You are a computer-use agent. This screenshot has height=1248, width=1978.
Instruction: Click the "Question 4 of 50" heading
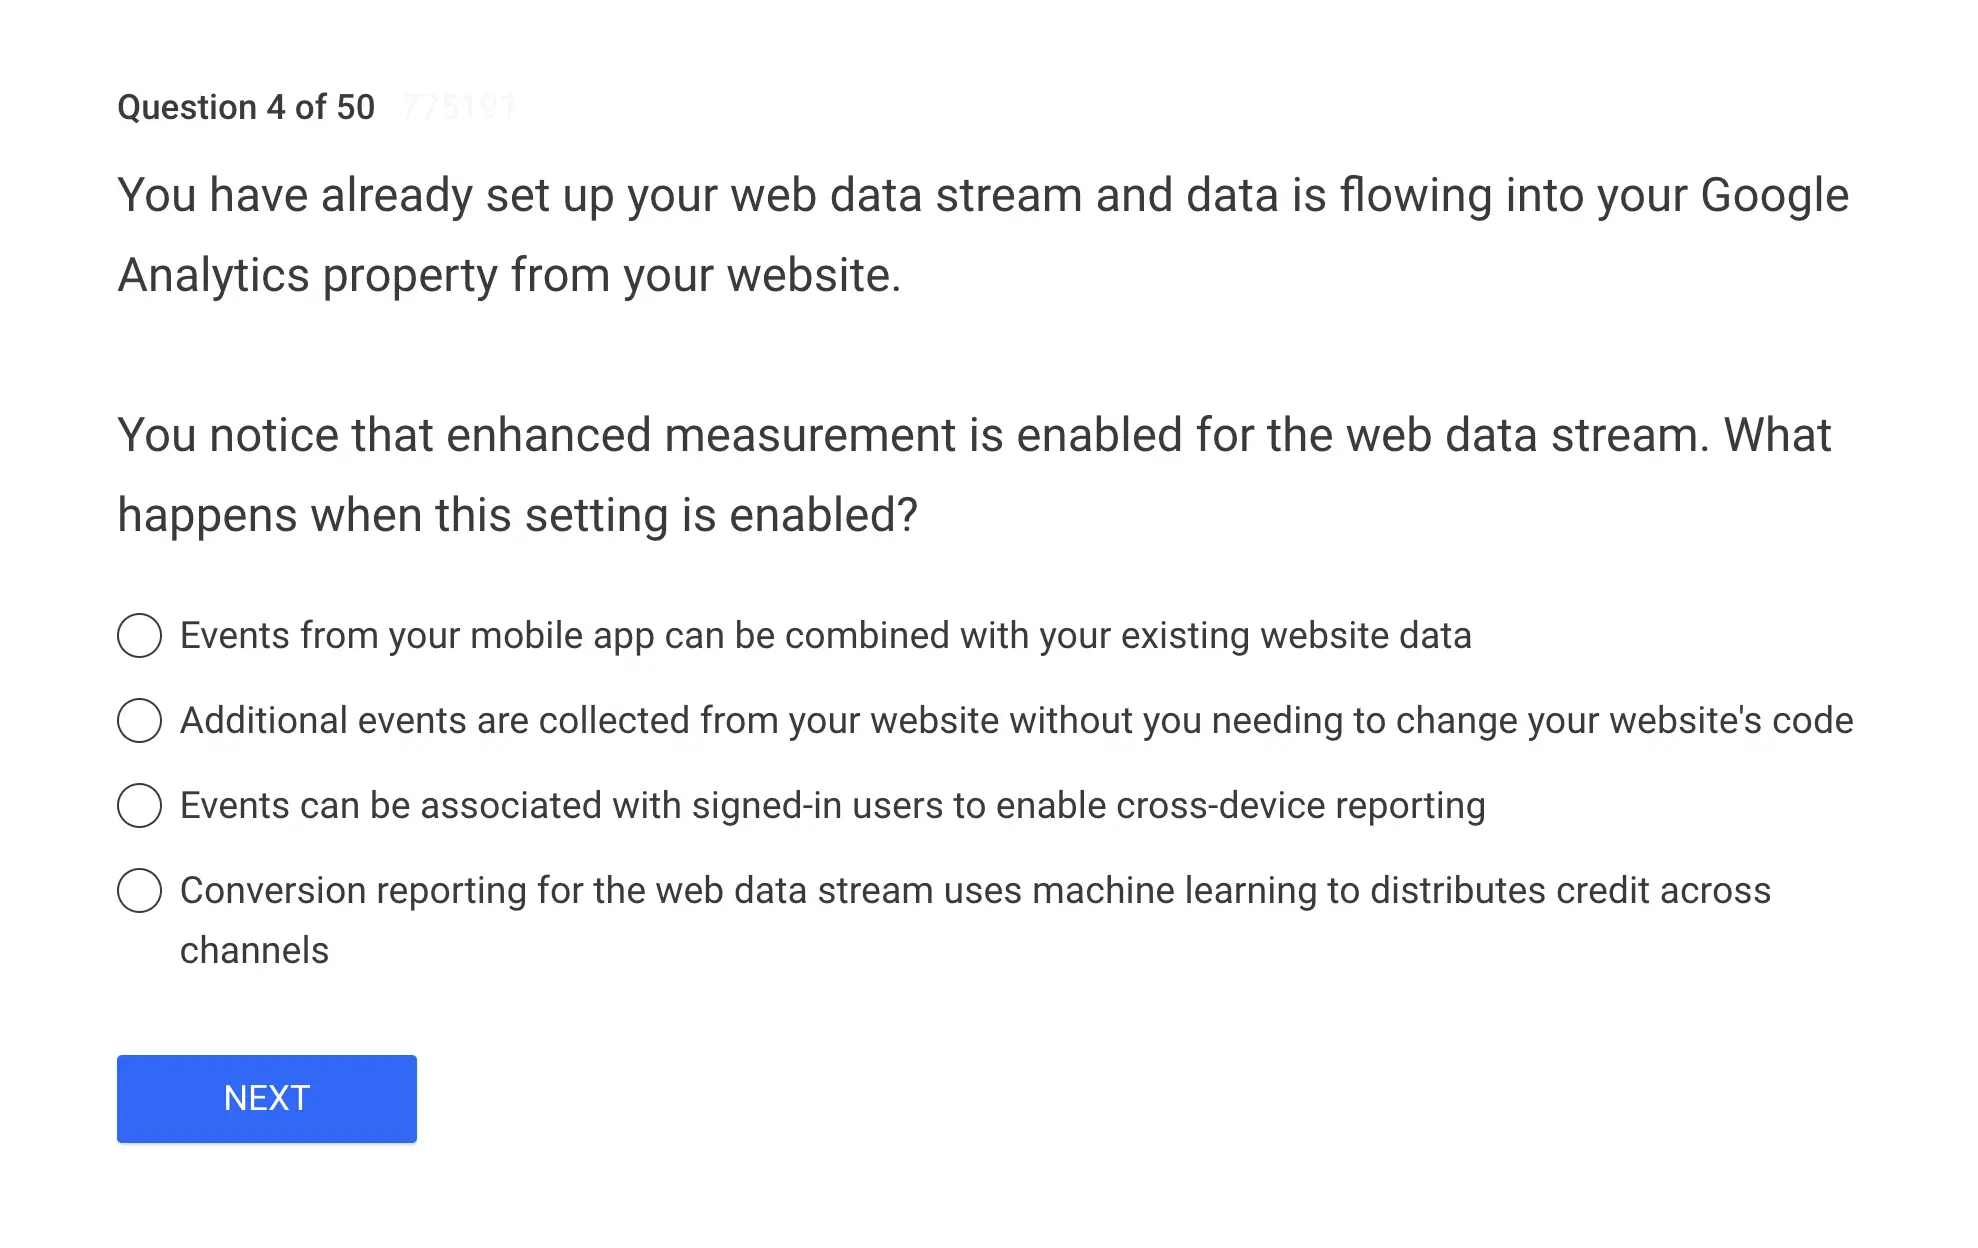(246, 107)
